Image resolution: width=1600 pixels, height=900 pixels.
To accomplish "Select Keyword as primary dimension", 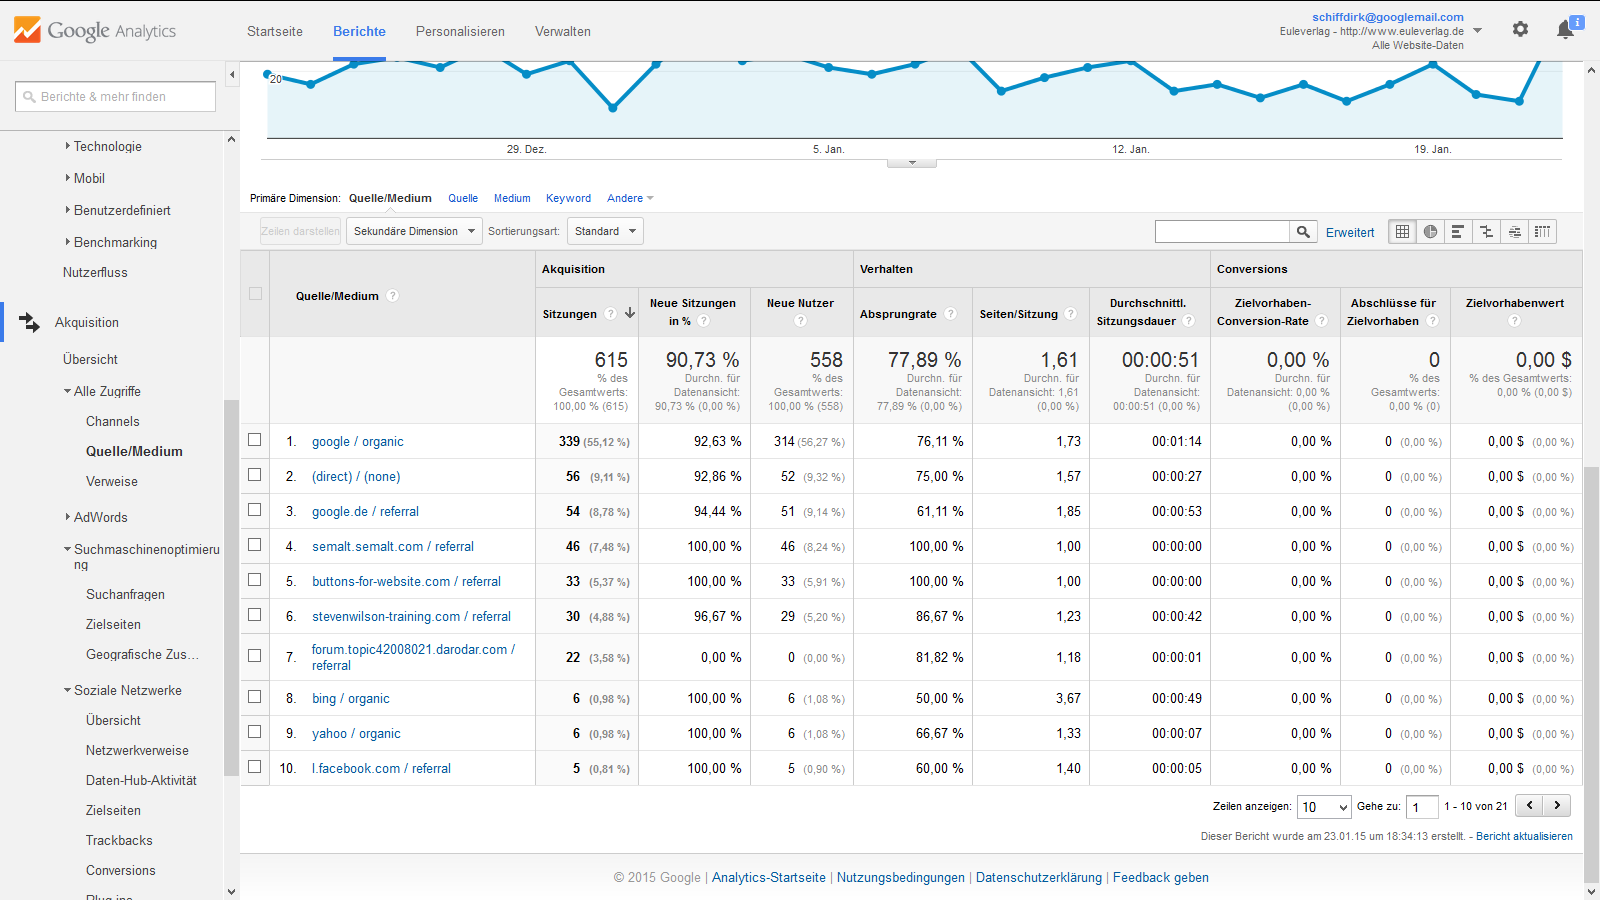I will (x=568, y=198).
